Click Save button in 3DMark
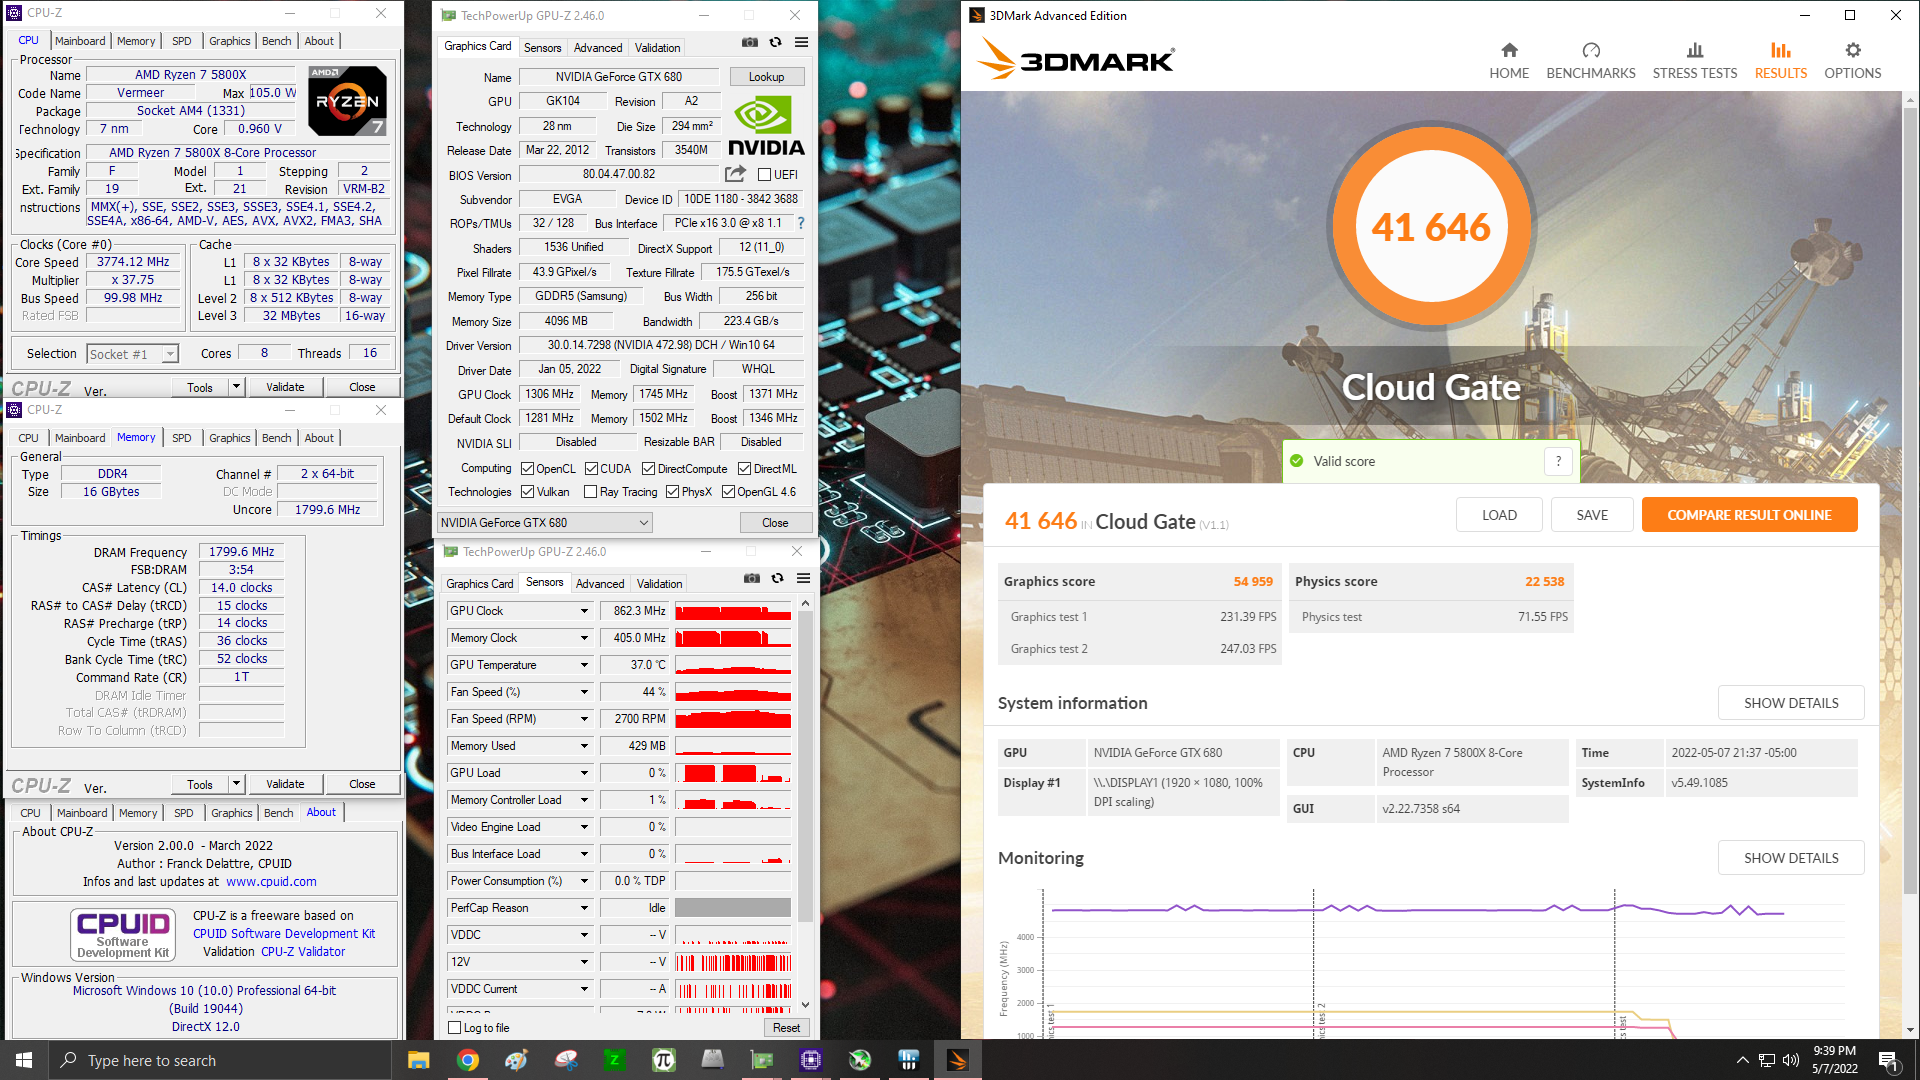This screenshot has height=1080, width=1920. coord(1592,515)
